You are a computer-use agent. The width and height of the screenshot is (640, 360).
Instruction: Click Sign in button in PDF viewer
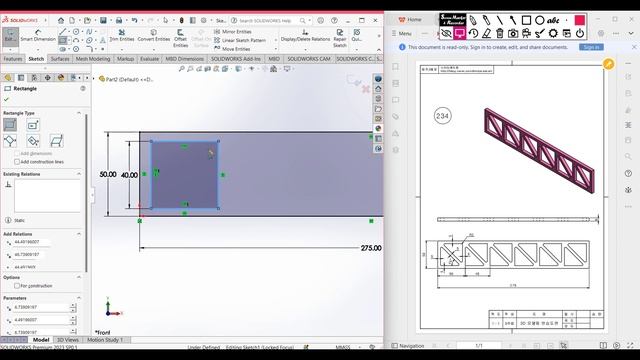pos(591,47)
